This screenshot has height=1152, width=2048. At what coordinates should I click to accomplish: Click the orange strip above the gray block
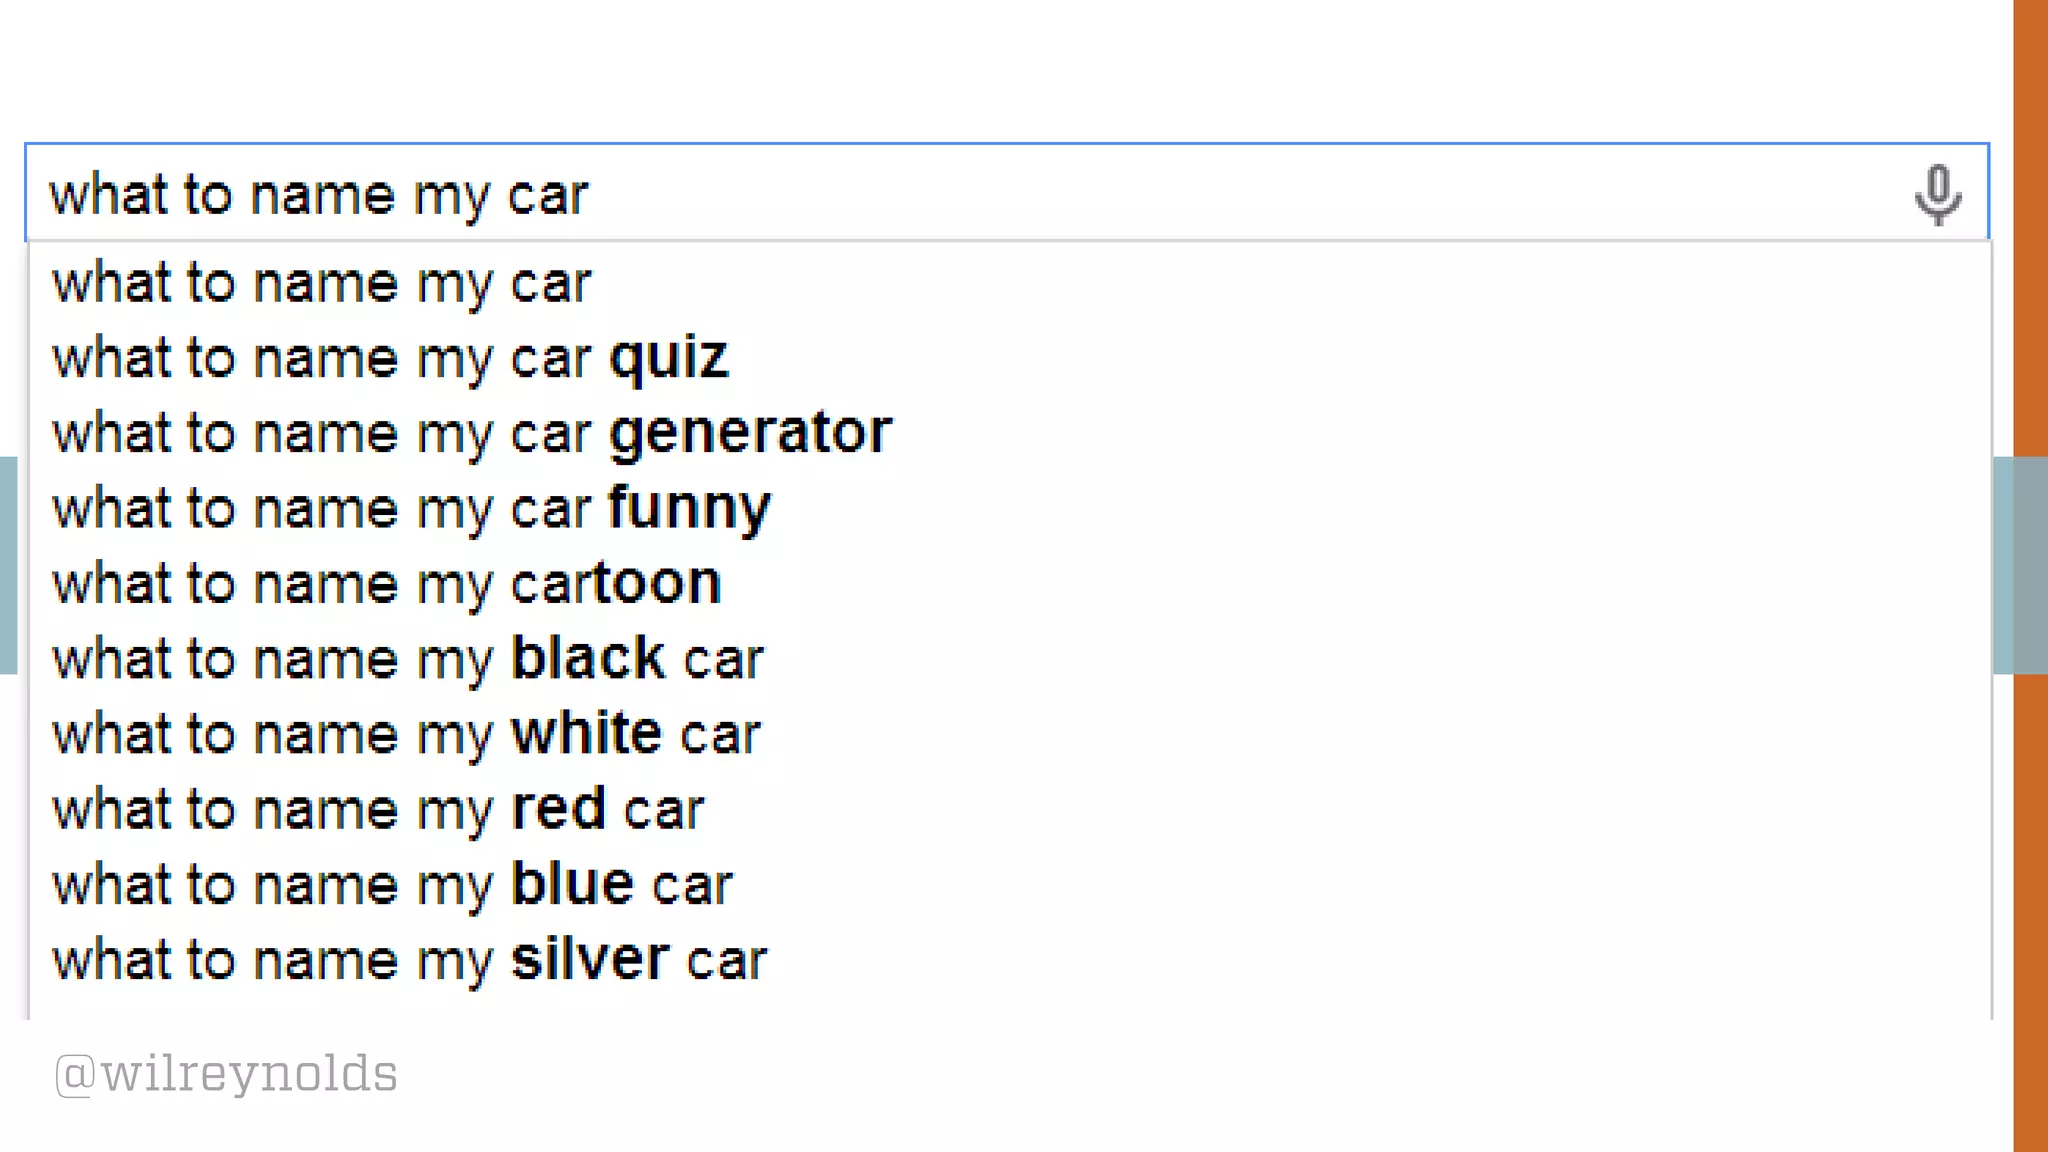[x=2030, y=230]
